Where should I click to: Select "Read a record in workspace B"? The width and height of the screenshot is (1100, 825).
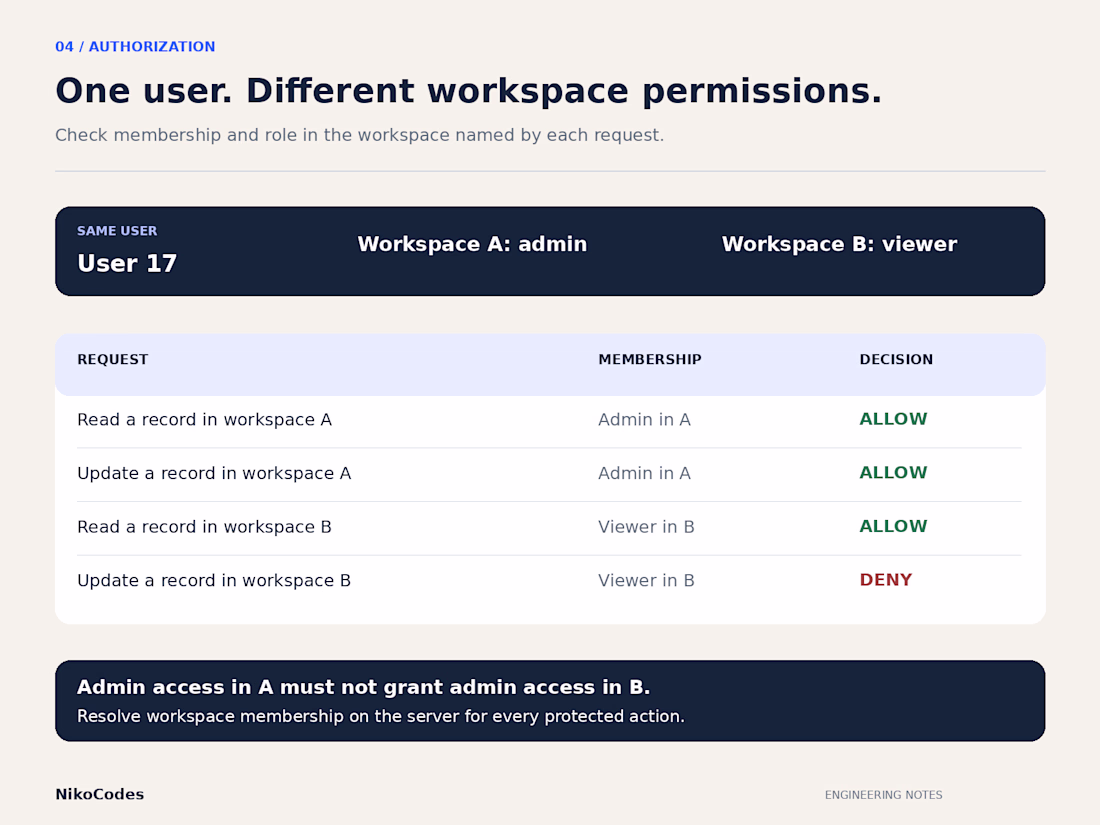pos(204,527)
